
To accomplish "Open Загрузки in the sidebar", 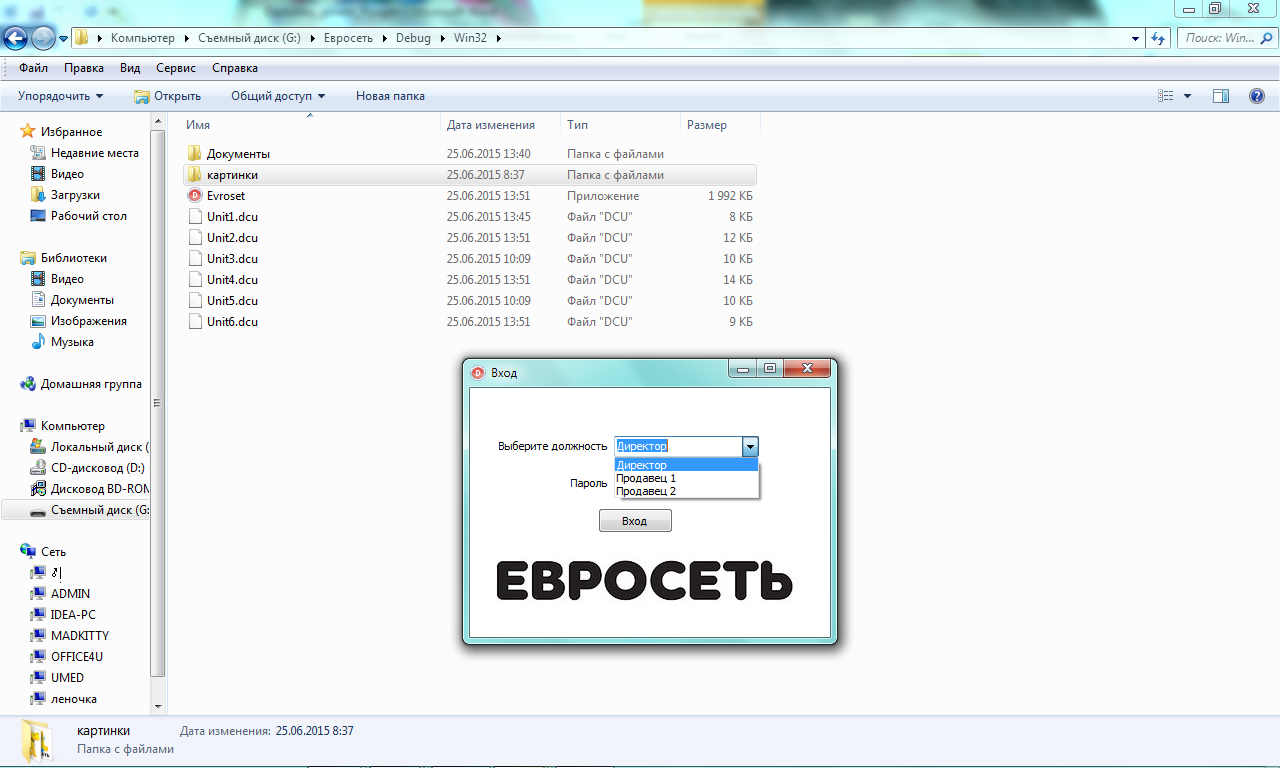I will [75, 195].
